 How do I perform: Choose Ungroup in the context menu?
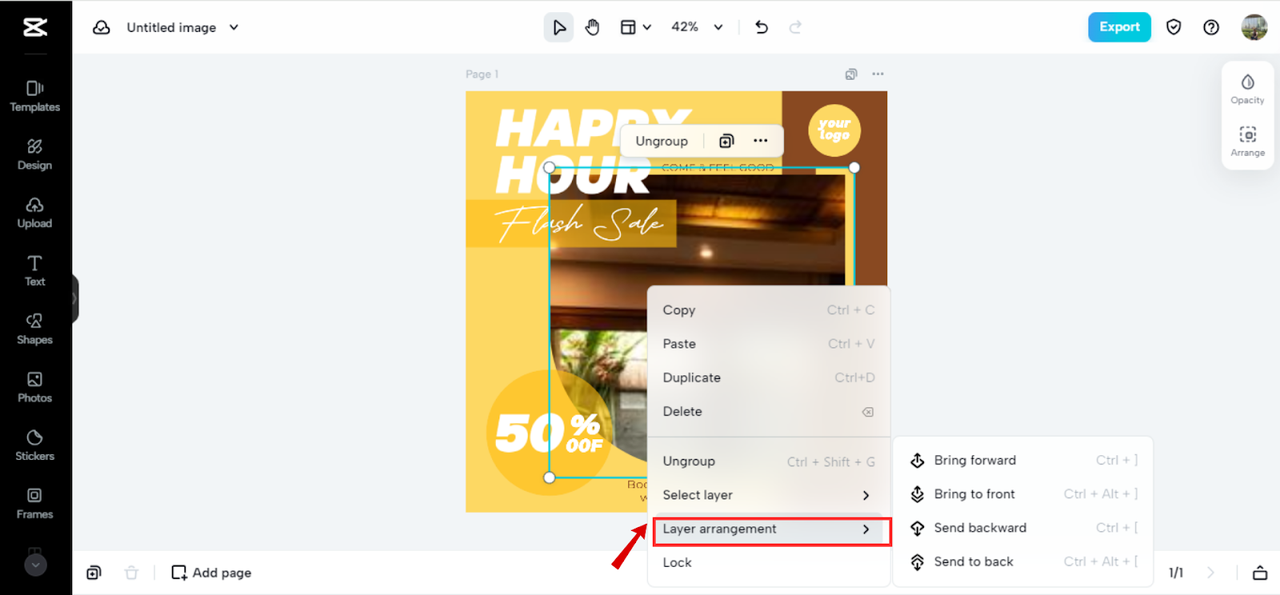click(768, 461)
